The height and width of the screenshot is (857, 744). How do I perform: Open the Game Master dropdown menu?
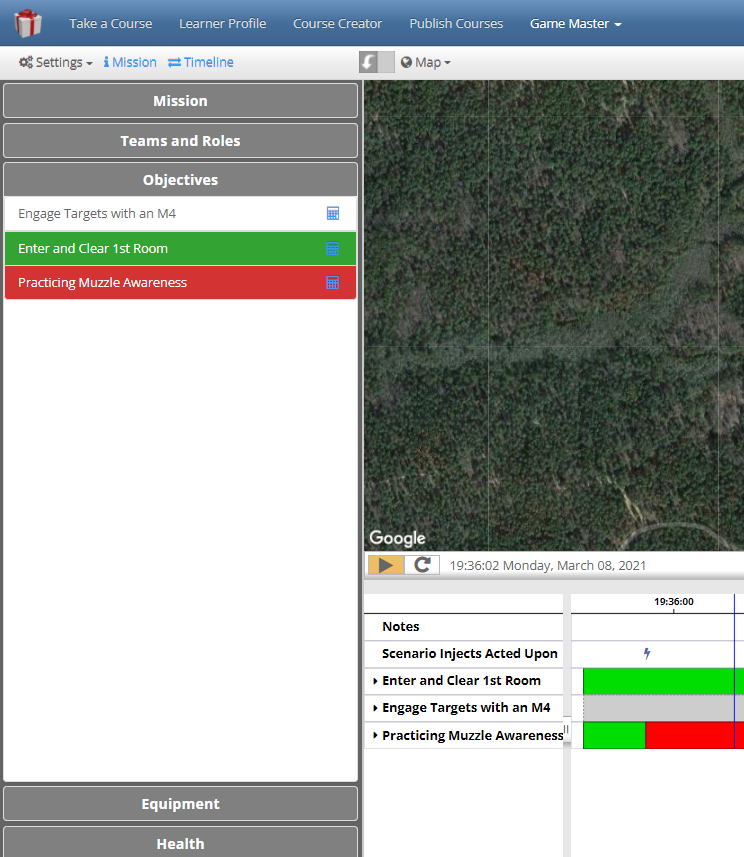[575, 24]
